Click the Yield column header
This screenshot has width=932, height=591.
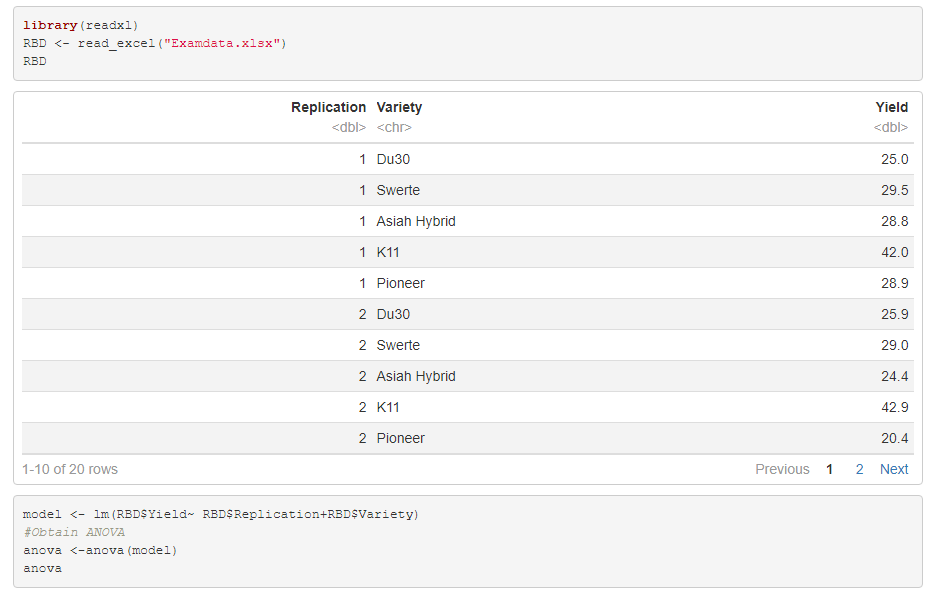point(892,107)
